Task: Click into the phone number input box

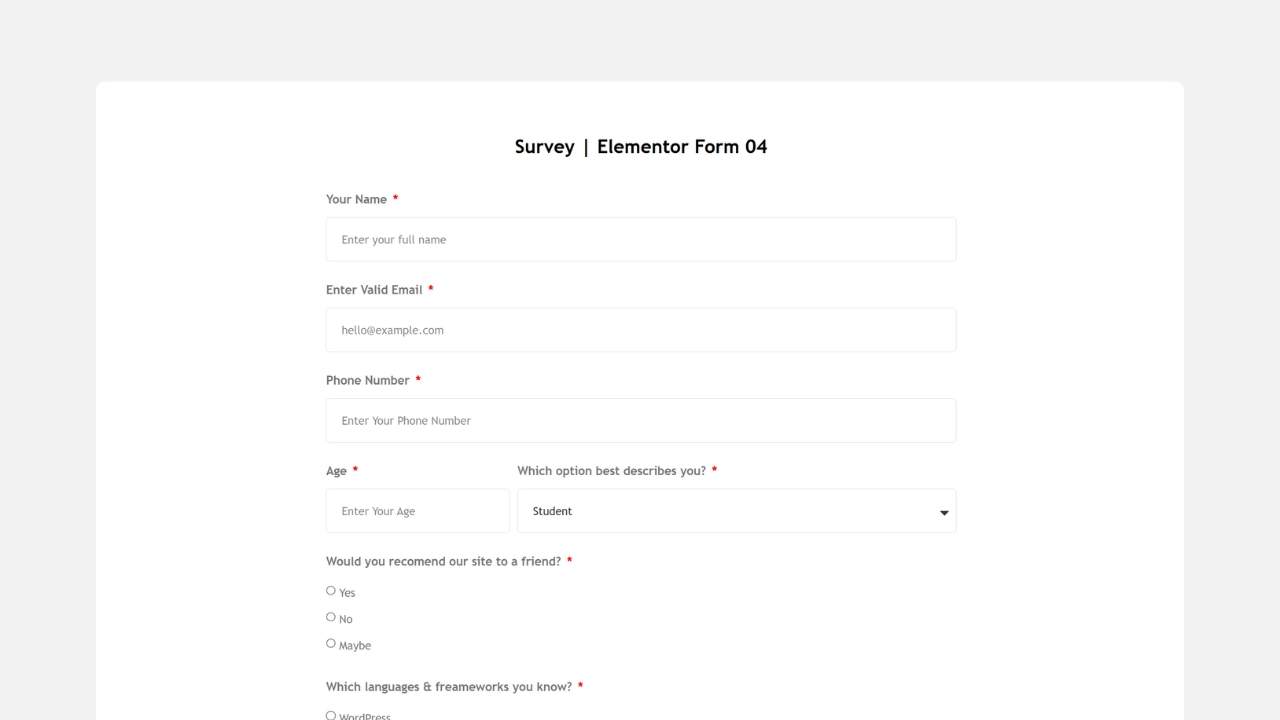Action: (x=640, y=421)
